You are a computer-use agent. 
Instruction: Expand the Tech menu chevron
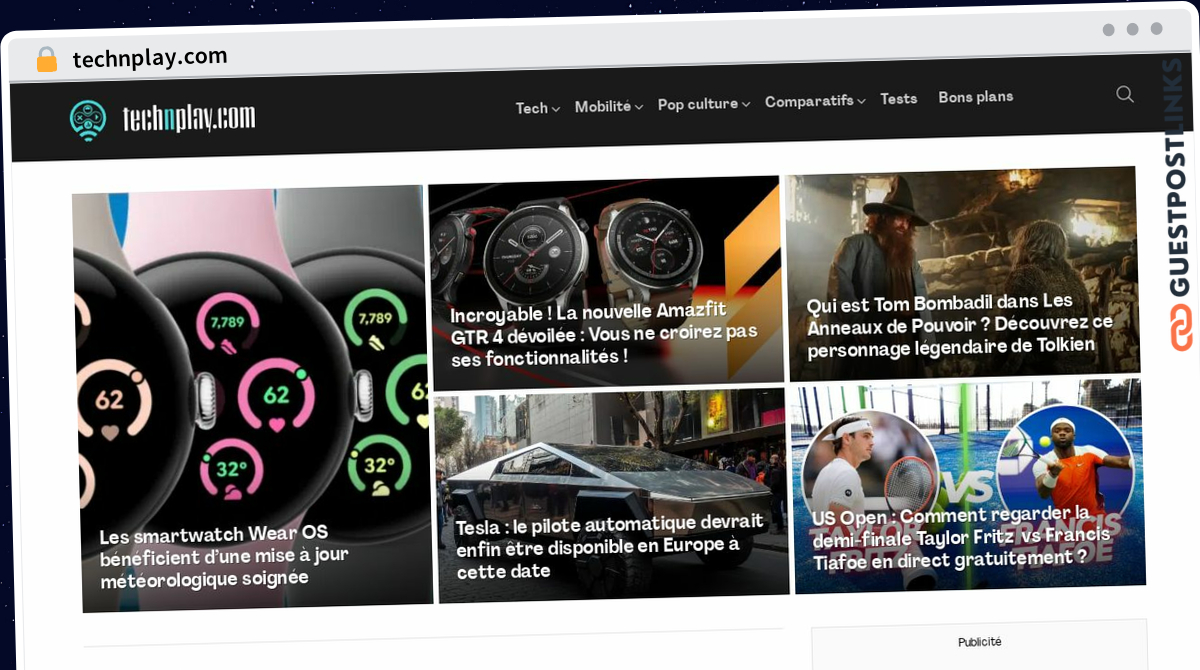[x=556, y=108]
